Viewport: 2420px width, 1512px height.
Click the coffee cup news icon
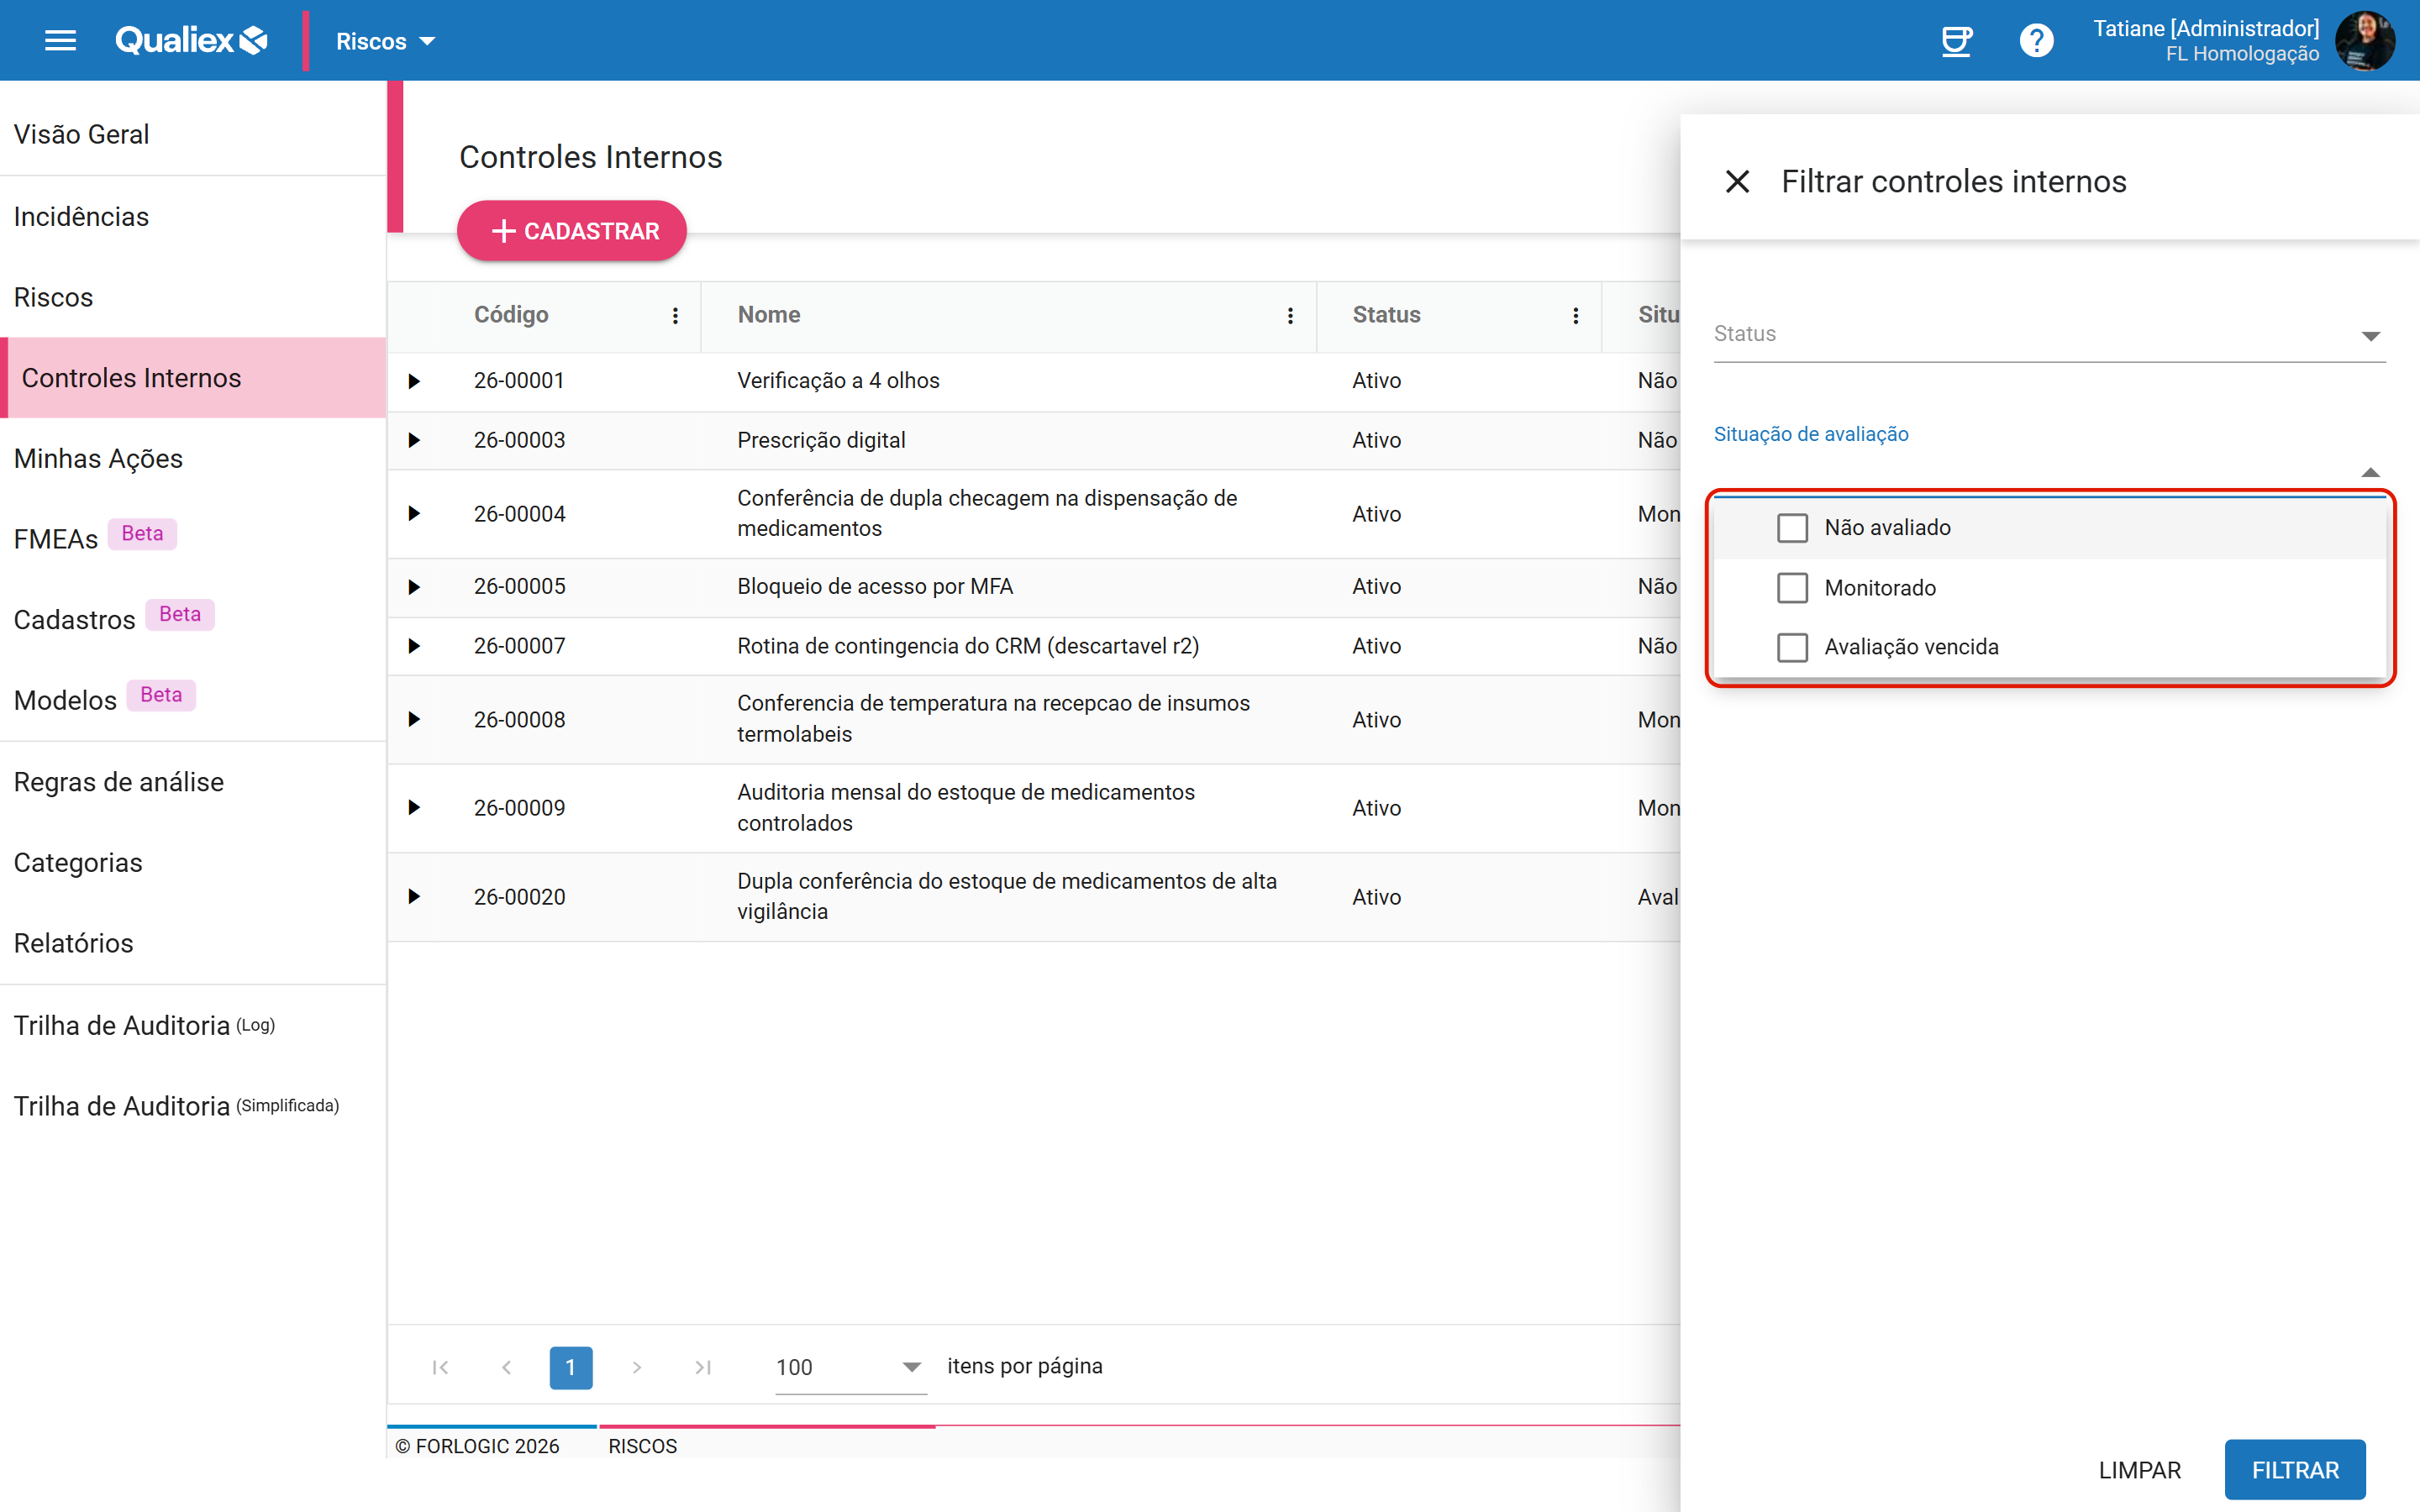coord(1955,40)
